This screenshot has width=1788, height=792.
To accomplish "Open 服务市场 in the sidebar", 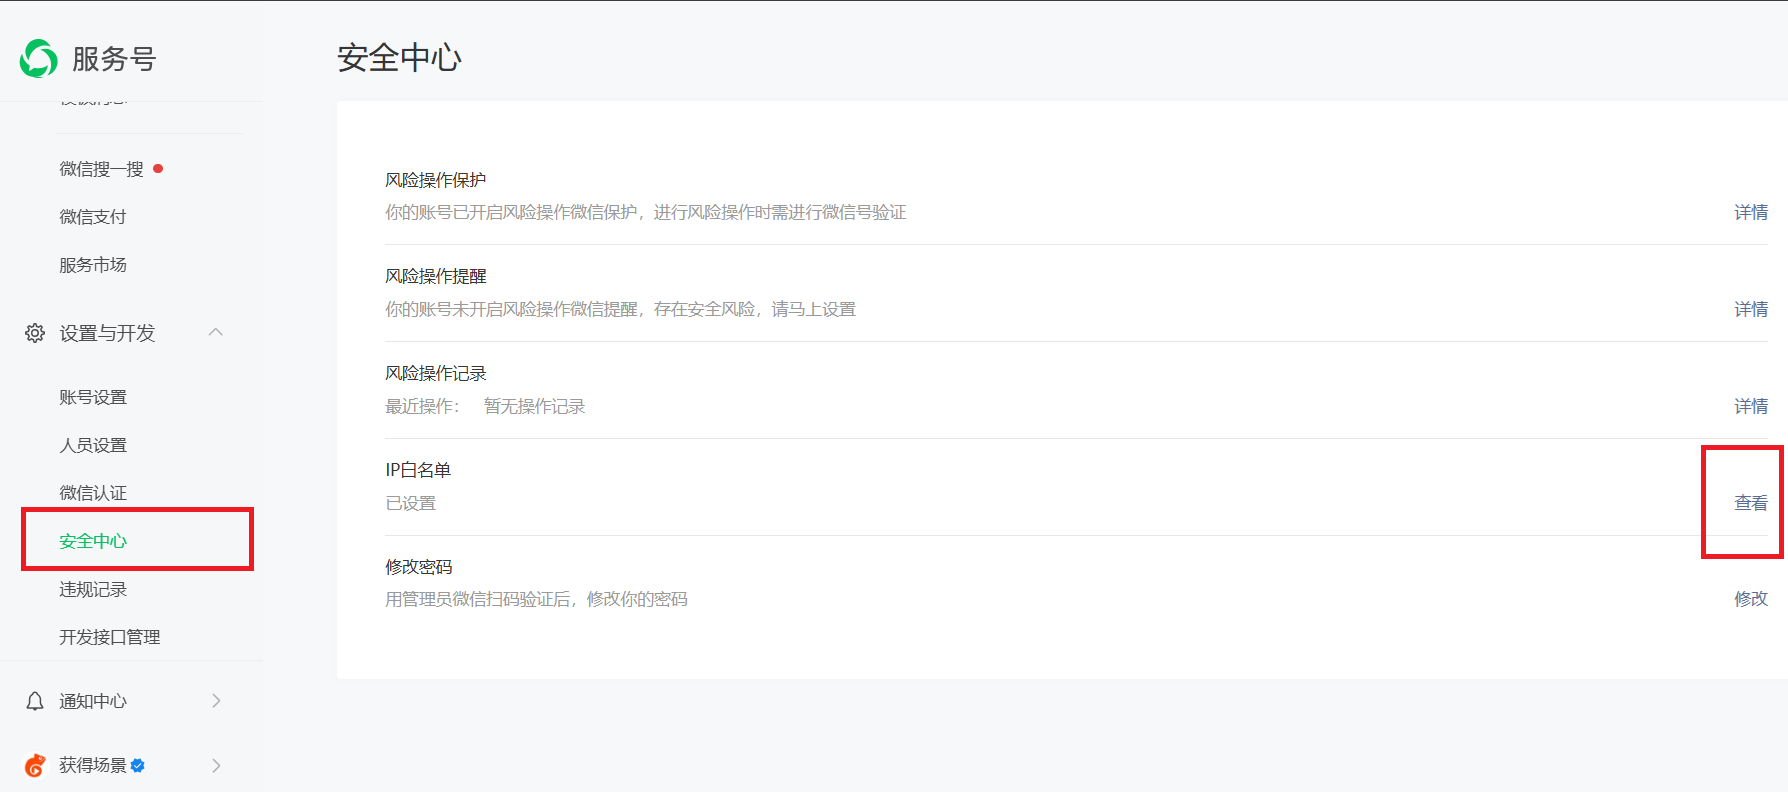I will tap(93, 265).
